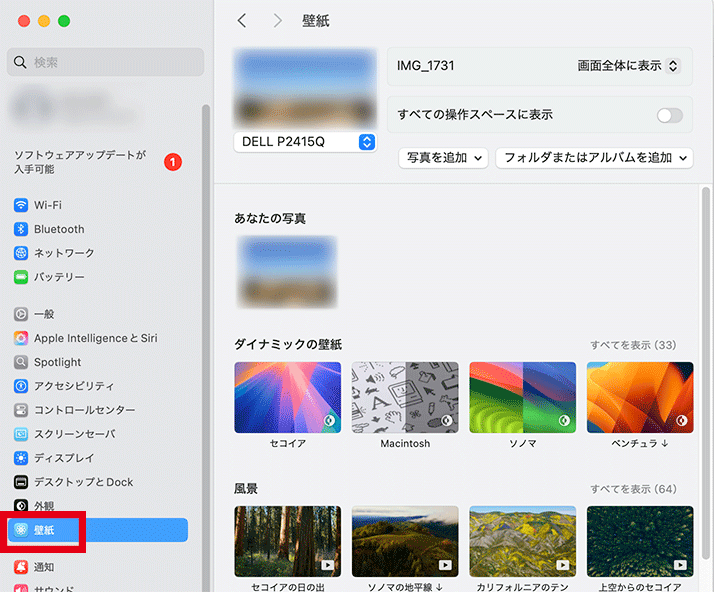
Task: Open アクセシビリティ icon in sidebar
Action: tap(20, 386)
